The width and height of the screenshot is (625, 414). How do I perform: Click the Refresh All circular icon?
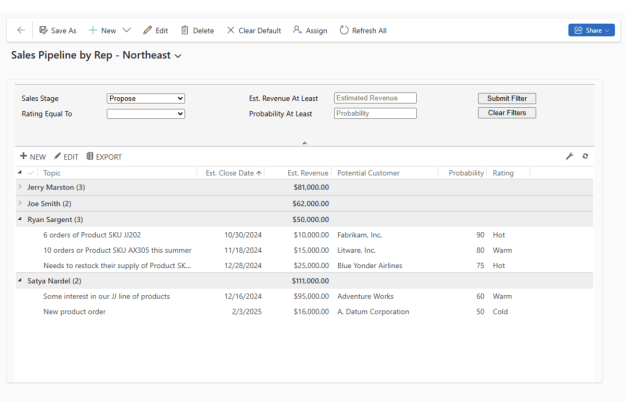(344, 30)
